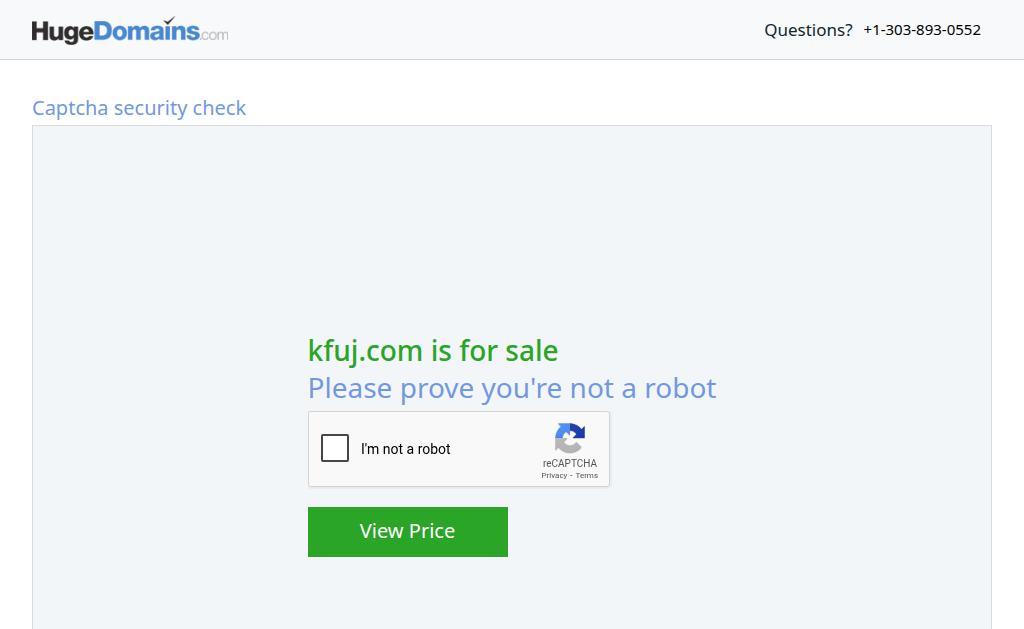1024x629 pixels.
Task: Click the green View Price button
Action: pyautogui.click(x=408, y=532)
